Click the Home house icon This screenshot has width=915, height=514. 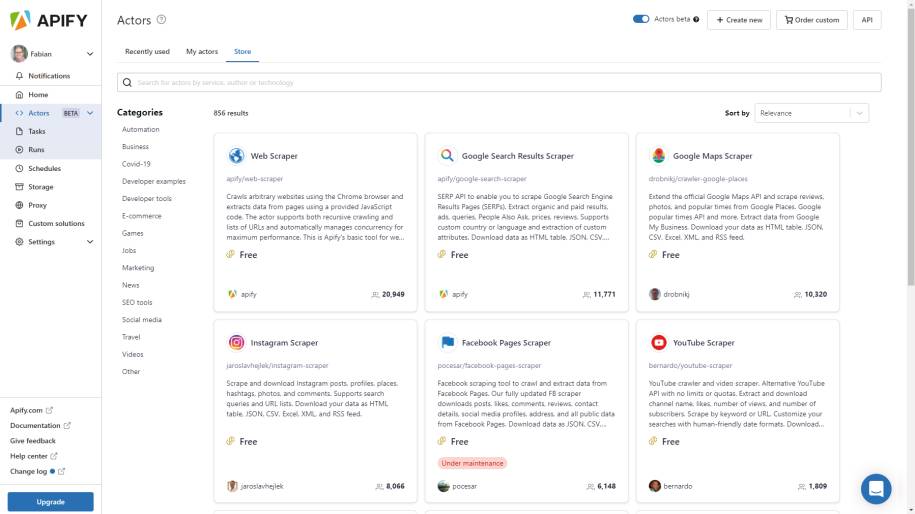click(19, 95)
